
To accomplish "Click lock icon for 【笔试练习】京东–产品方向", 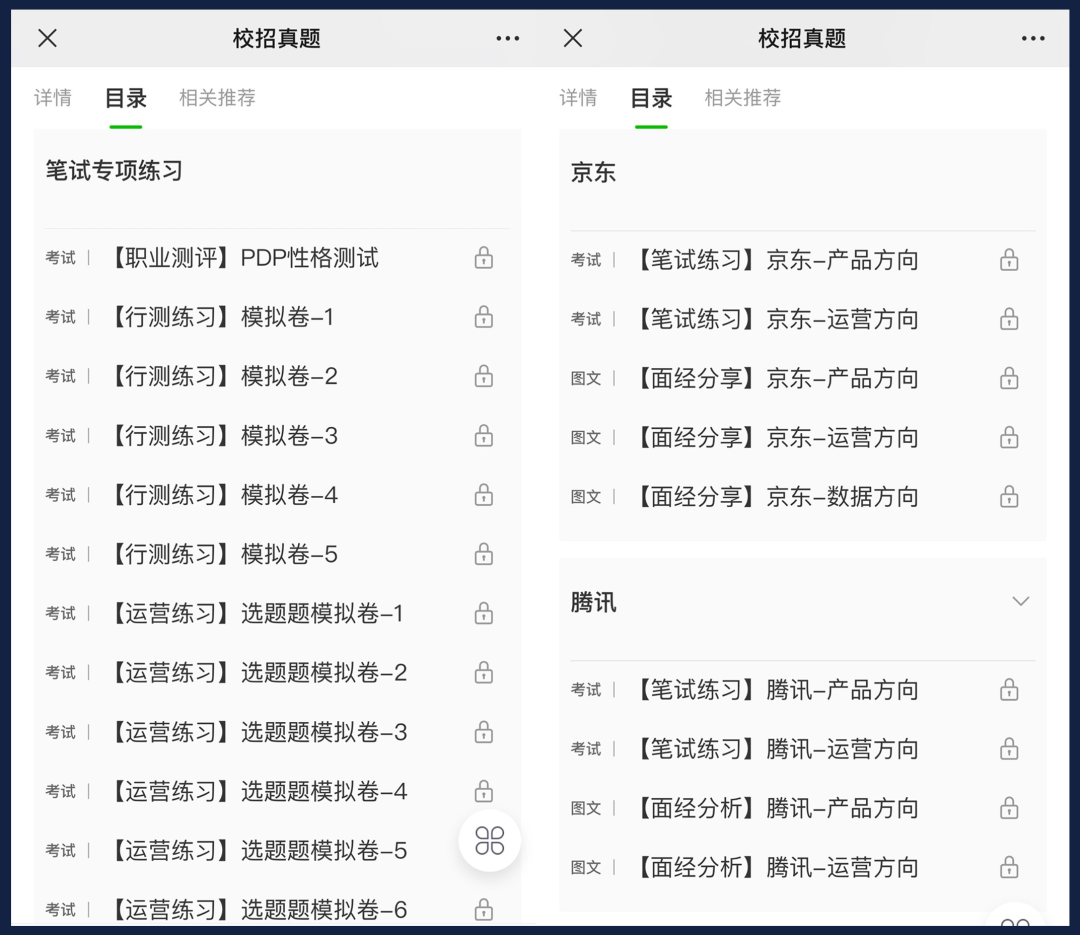I will 1009,260.
